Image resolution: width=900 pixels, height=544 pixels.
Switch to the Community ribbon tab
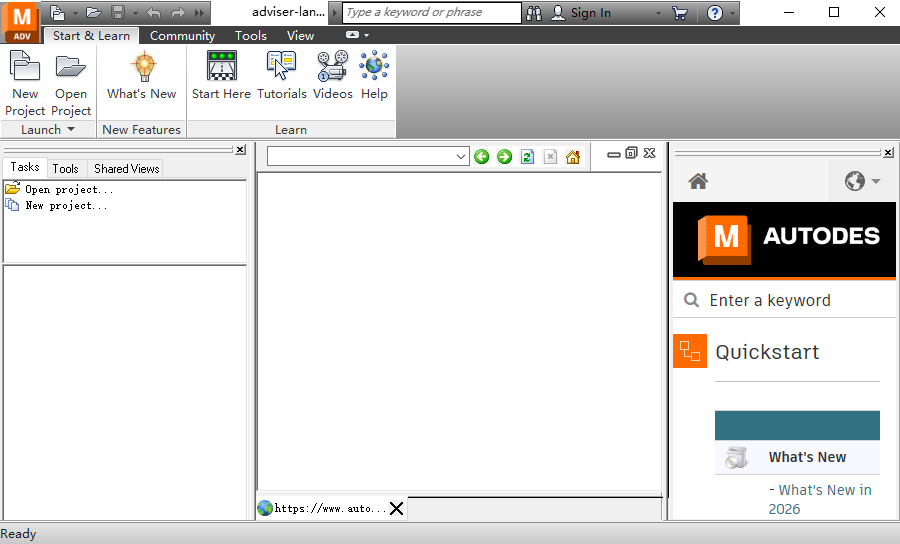183,36
